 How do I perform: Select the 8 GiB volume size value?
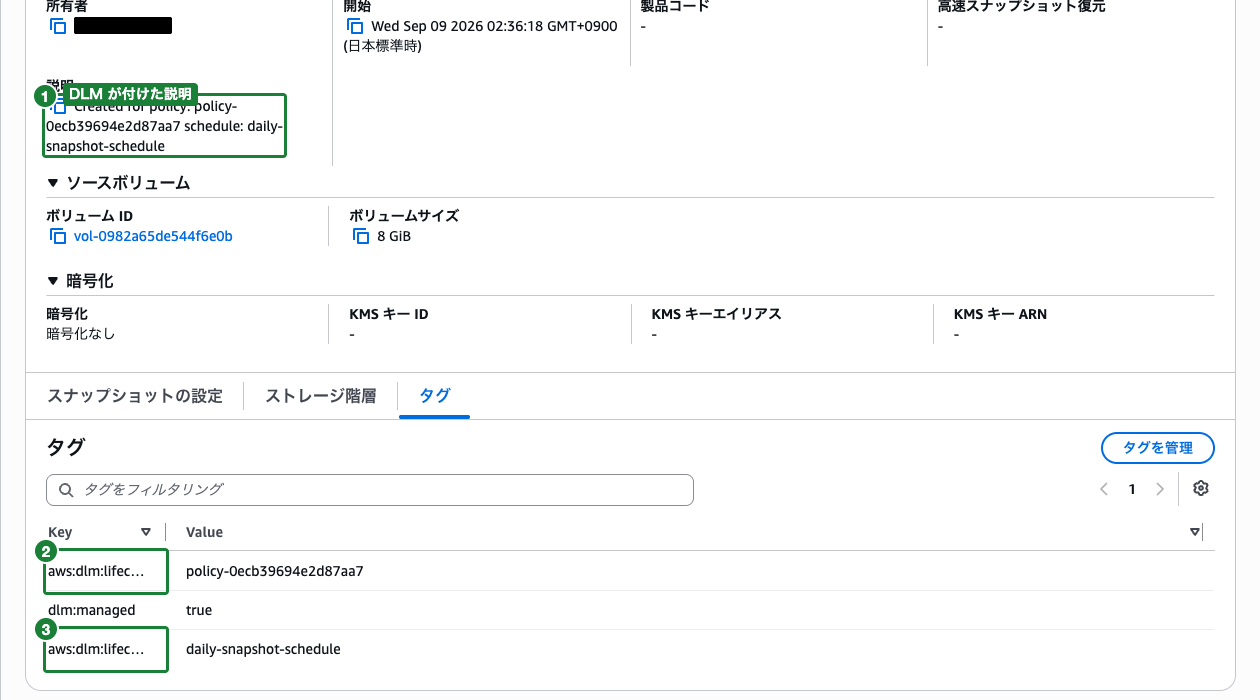(394, 237)
